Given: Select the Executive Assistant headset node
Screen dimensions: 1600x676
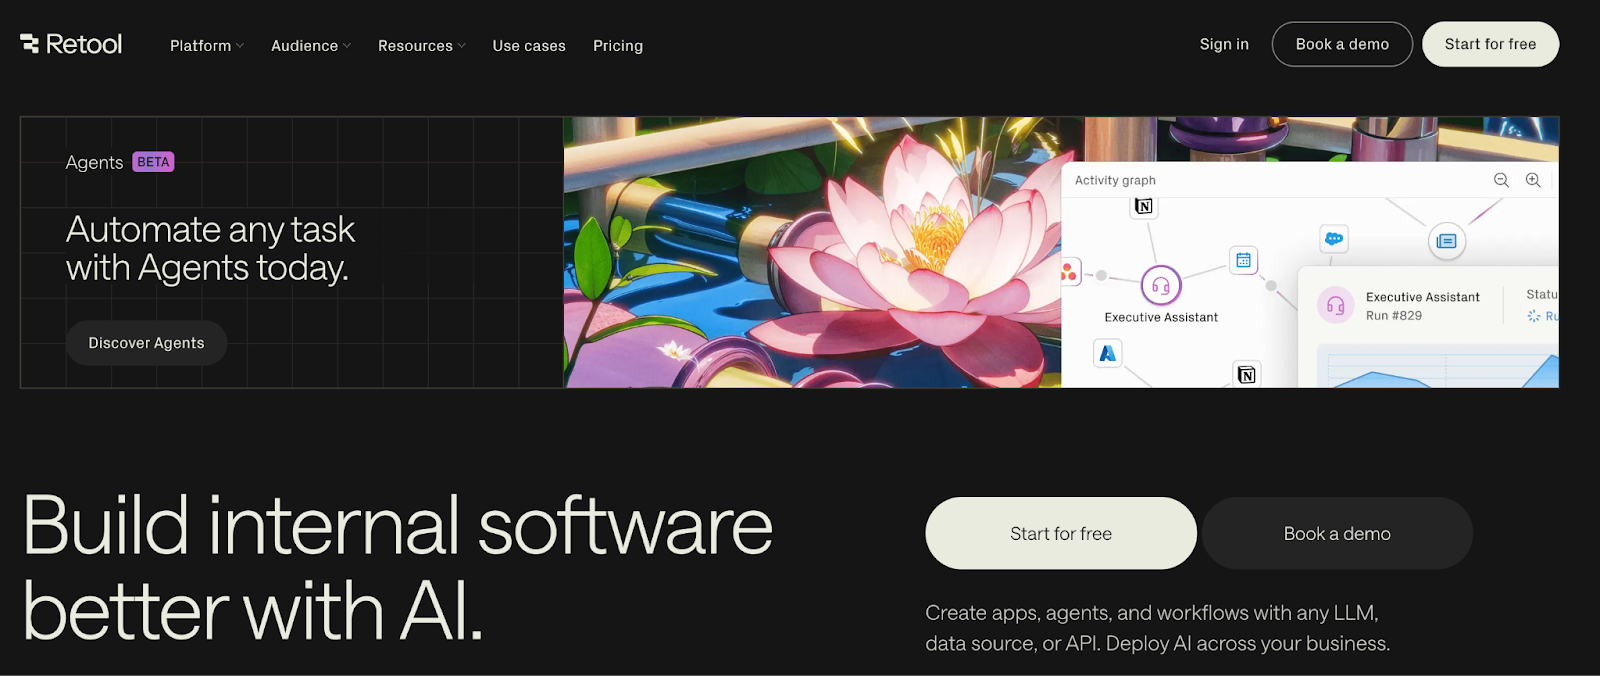Looking at the screenshot, I should [1161, 286].
